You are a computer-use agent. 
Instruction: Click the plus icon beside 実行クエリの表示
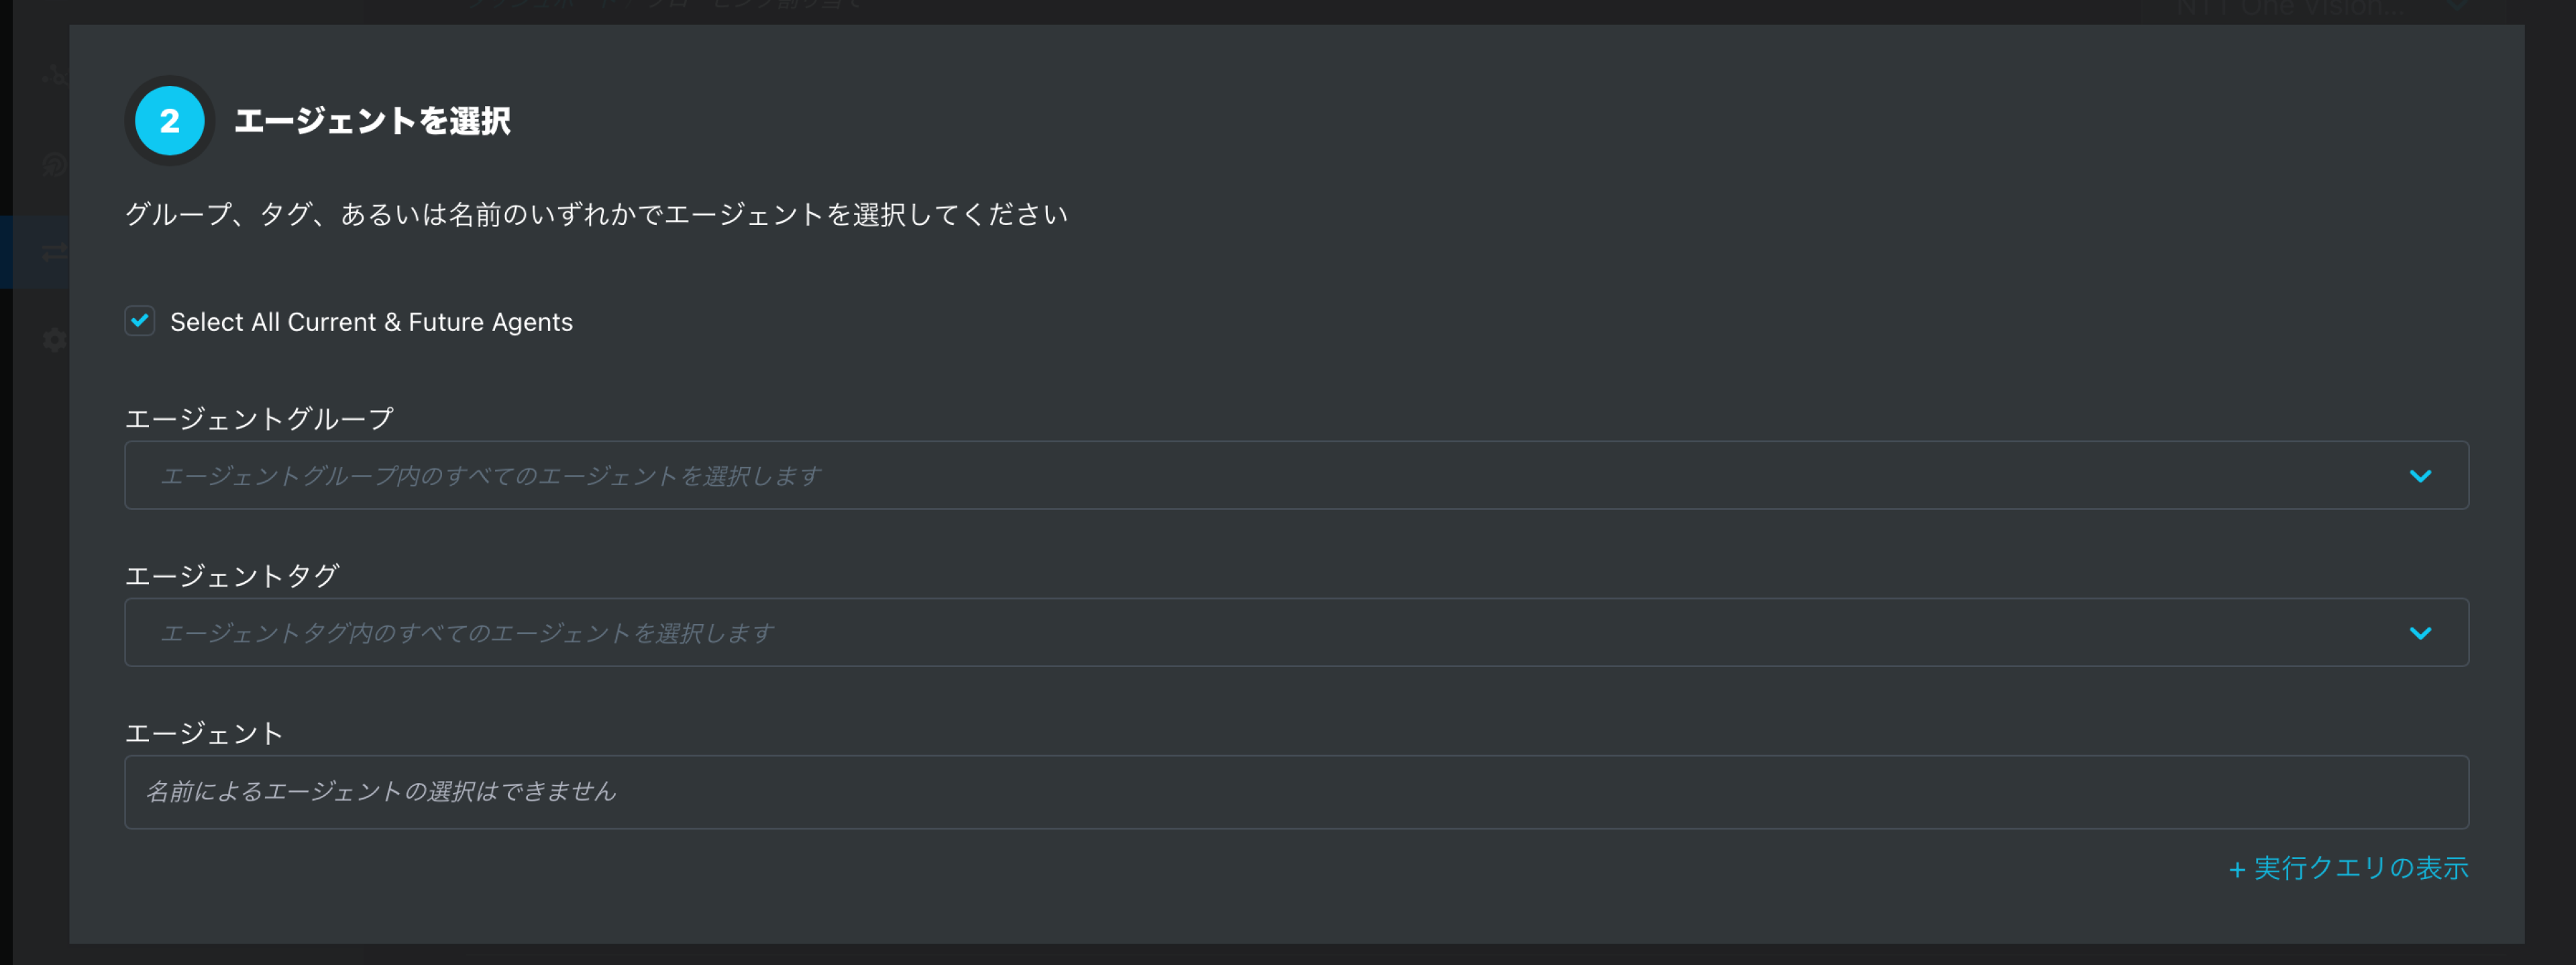point(2237,870)
